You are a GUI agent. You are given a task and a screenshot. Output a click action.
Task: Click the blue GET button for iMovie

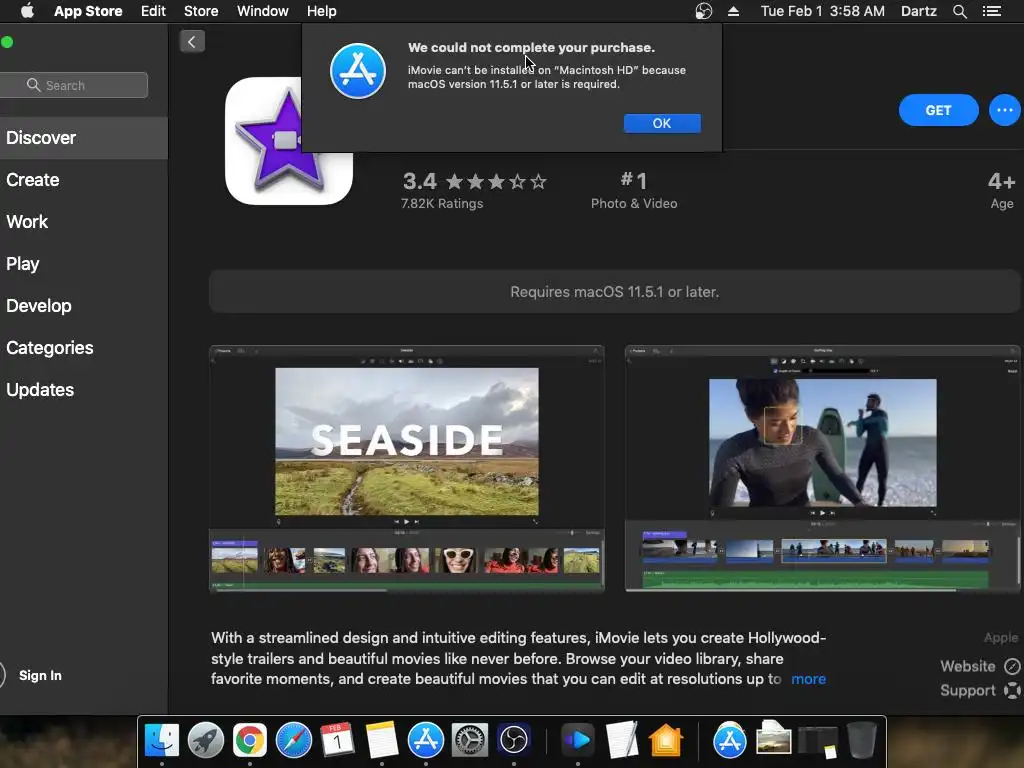tap(938, 110)
